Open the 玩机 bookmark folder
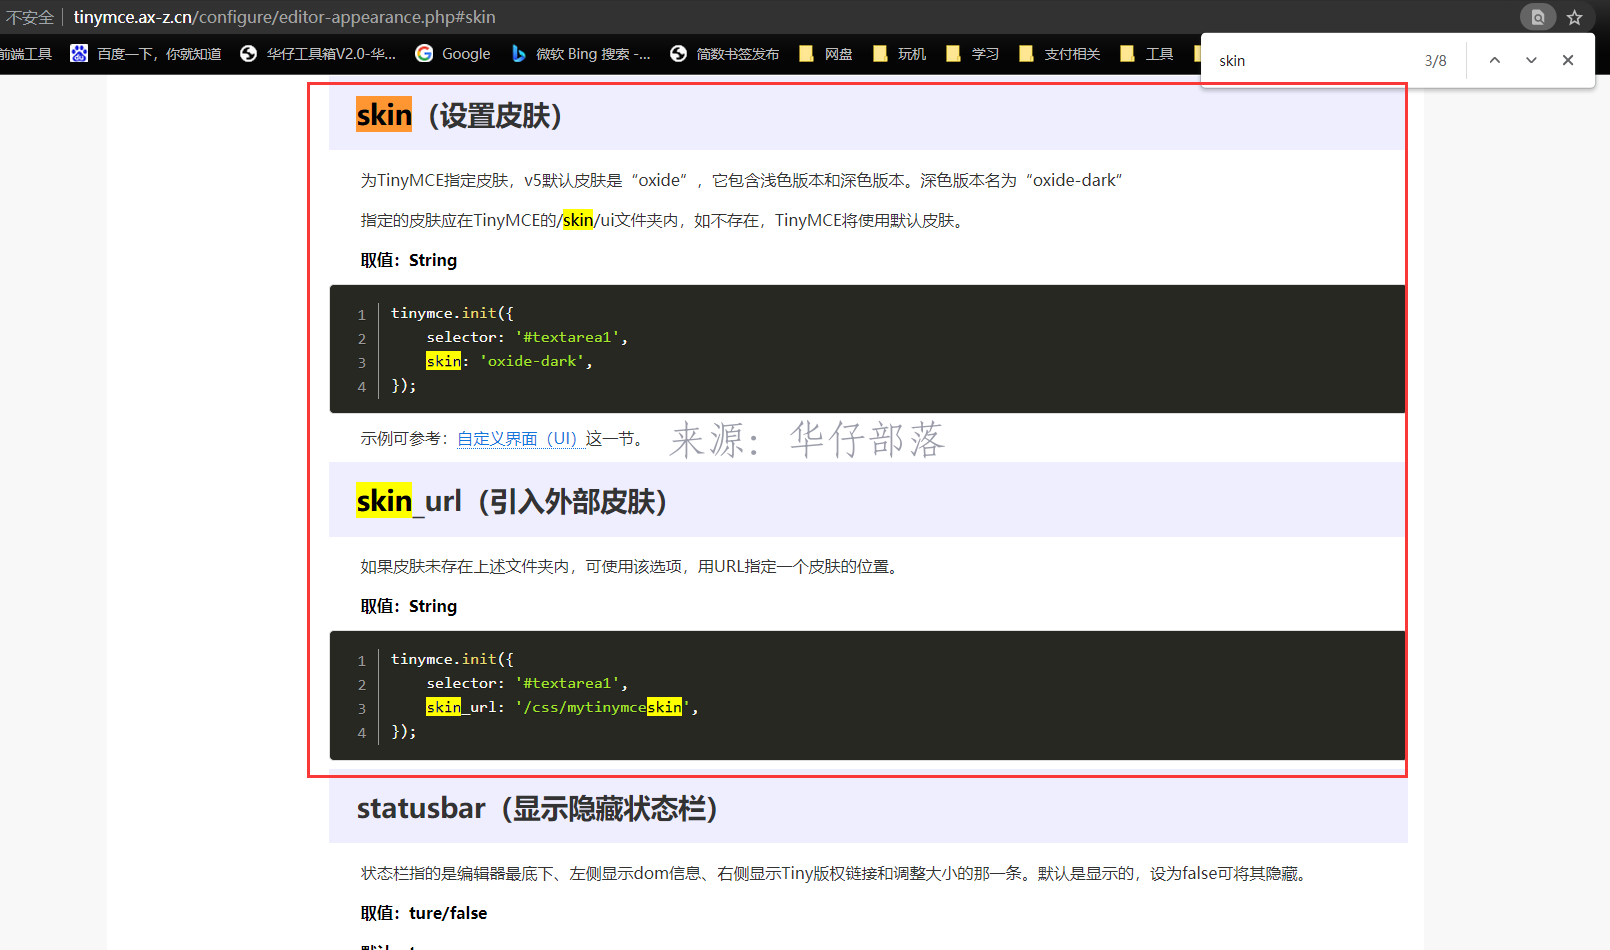This screenshot has width=1610, height=950. click(x=899, y=54)
